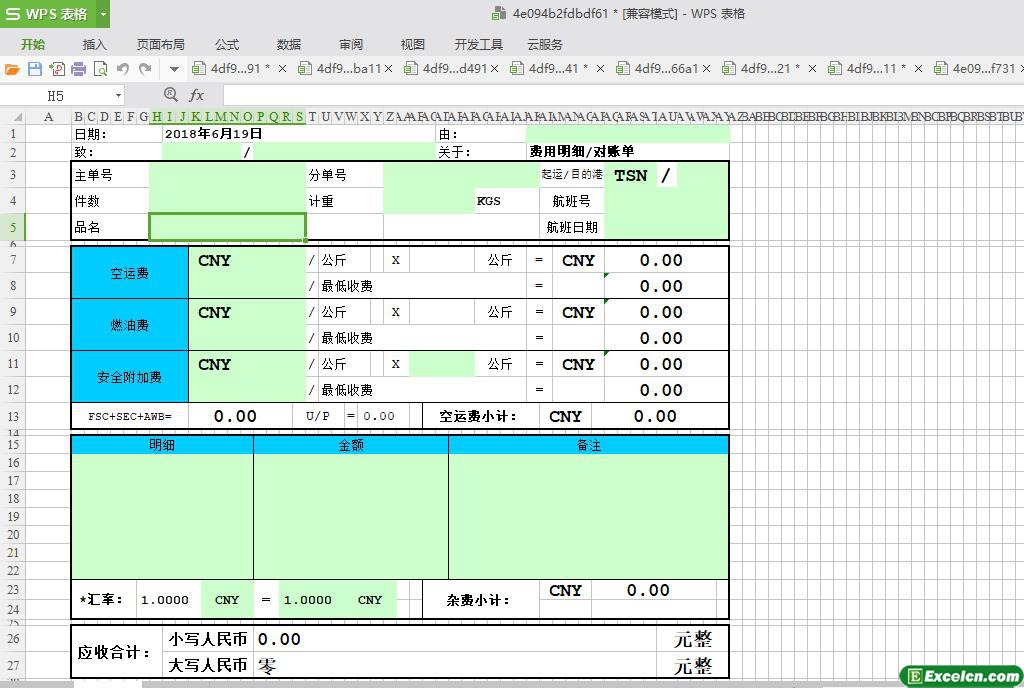Click the Open folder icon in toolbar
The image size is (1024, 688).
(12, 69)
